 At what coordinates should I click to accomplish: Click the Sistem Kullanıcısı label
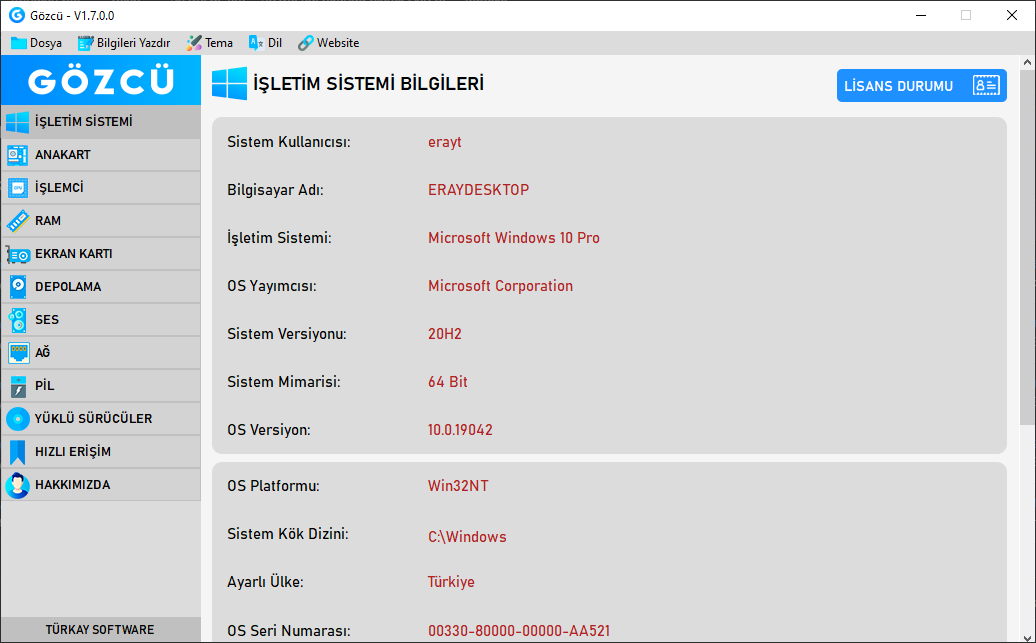289,142
